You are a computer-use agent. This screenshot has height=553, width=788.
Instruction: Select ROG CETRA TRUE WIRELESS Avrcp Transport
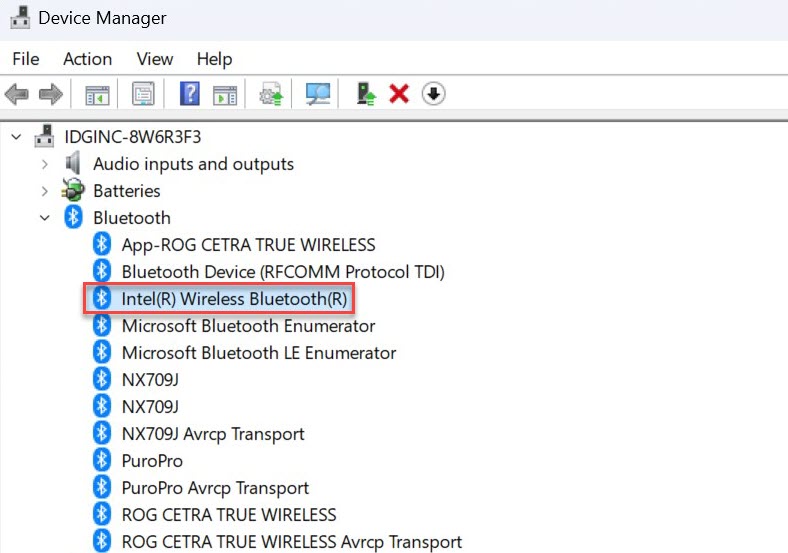coord(291,542)
